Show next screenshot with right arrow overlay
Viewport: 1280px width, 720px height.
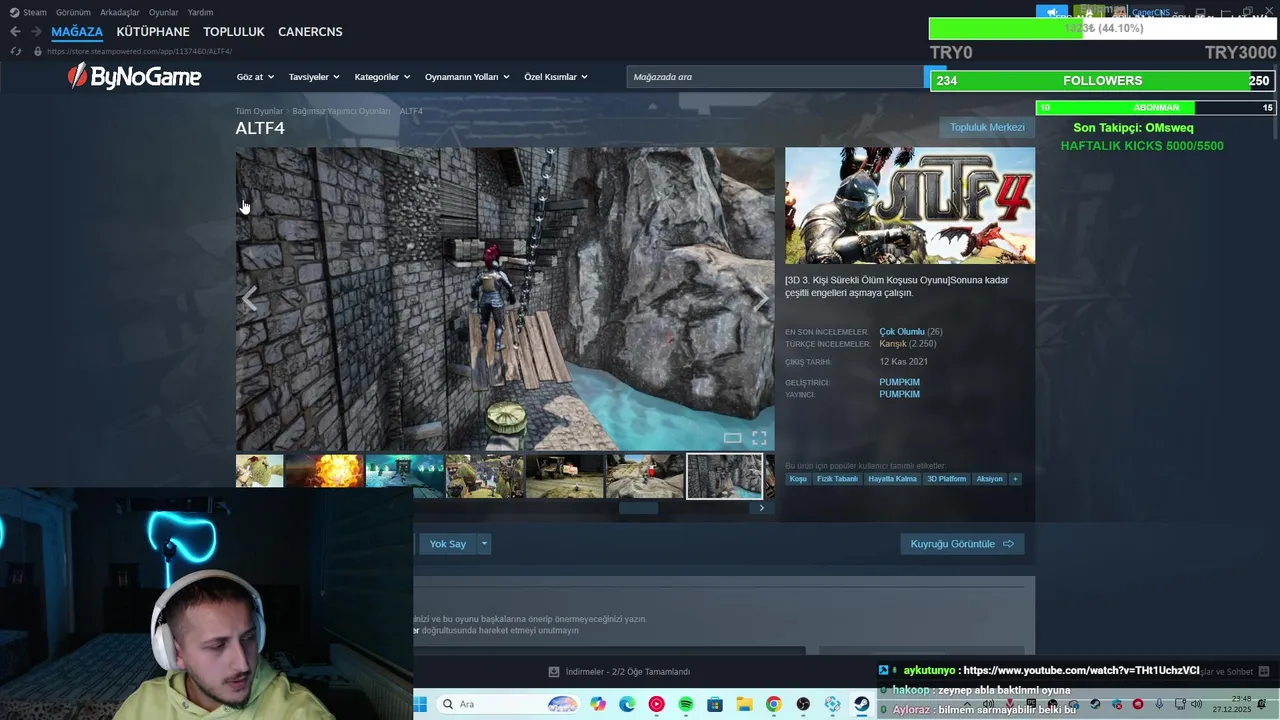[x=761, y=299]
